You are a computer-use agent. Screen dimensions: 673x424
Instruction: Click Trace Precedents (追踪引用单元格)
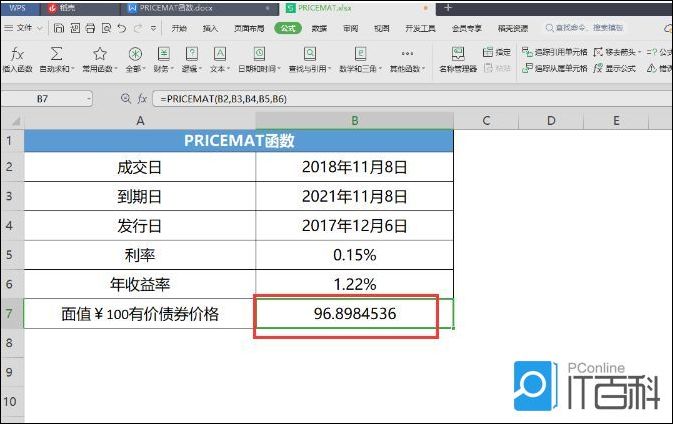pos(555,52)
